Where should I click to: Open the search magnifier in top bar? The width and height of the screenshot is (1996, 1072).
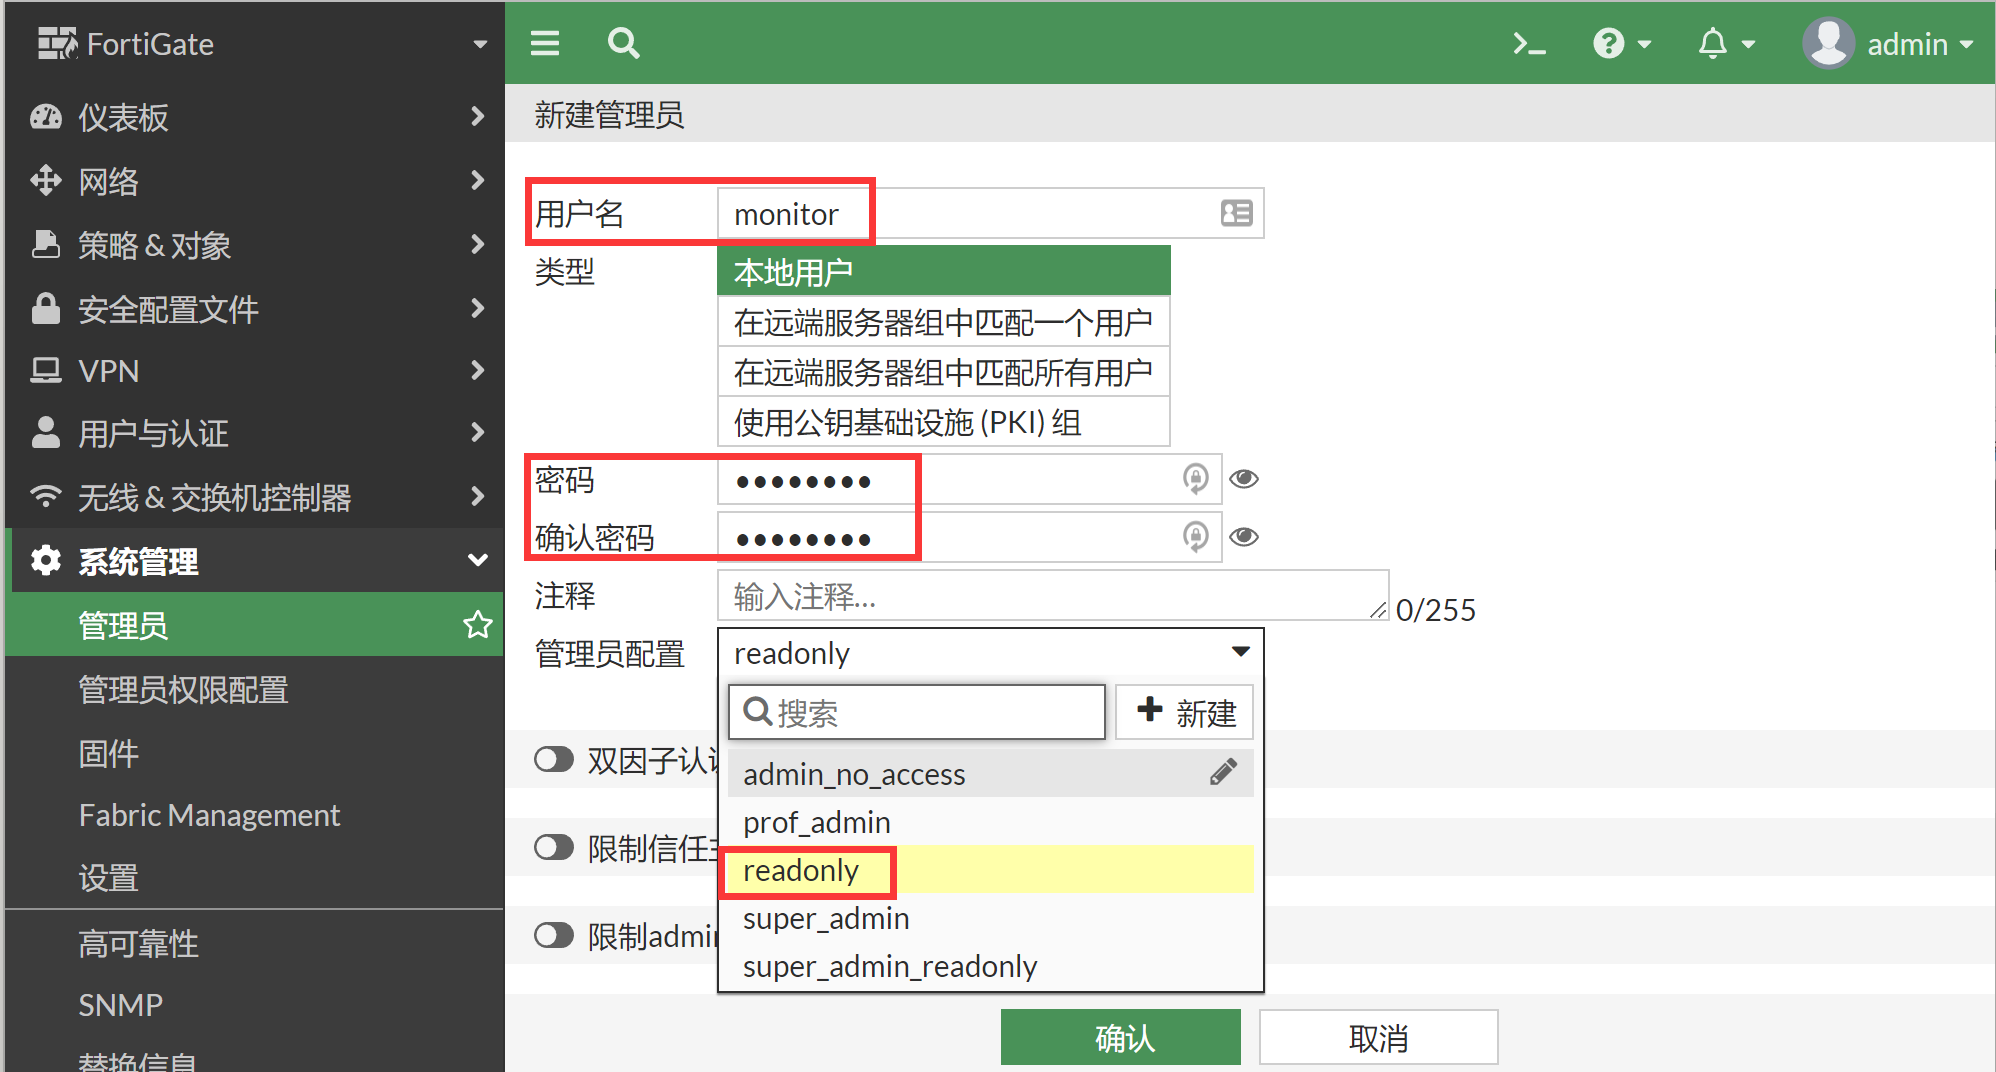point(623,43)
